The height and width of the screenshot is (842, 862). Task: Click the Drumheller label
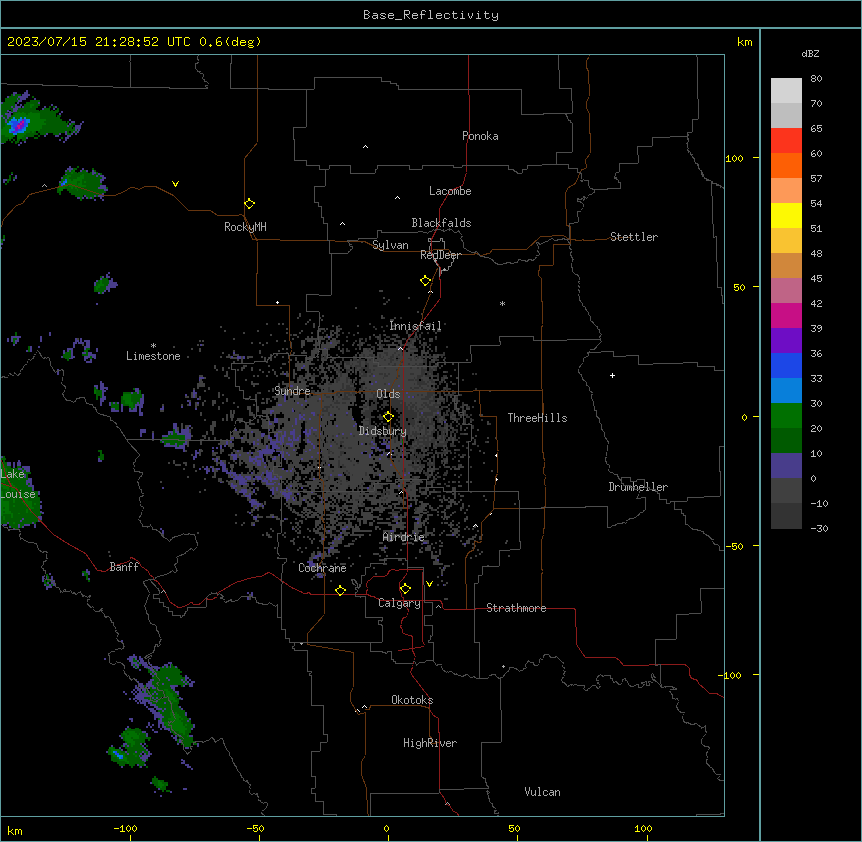tap(638, 487)
